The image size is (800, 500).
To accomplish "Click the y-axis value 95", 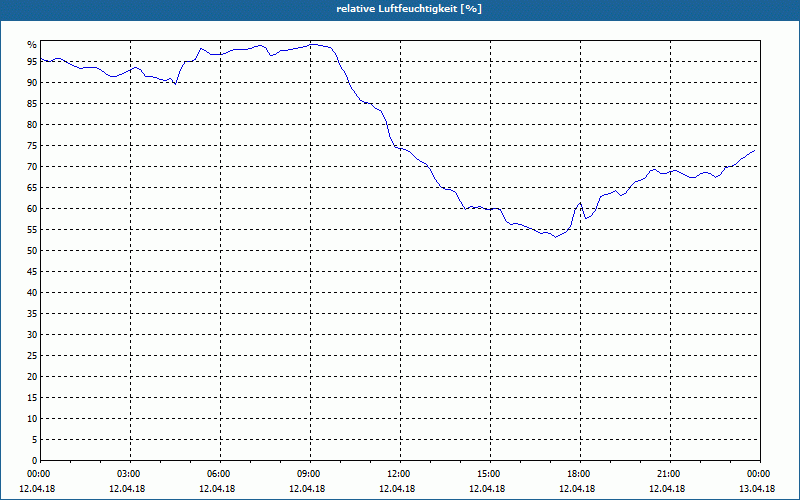I will tap(32, 62).
